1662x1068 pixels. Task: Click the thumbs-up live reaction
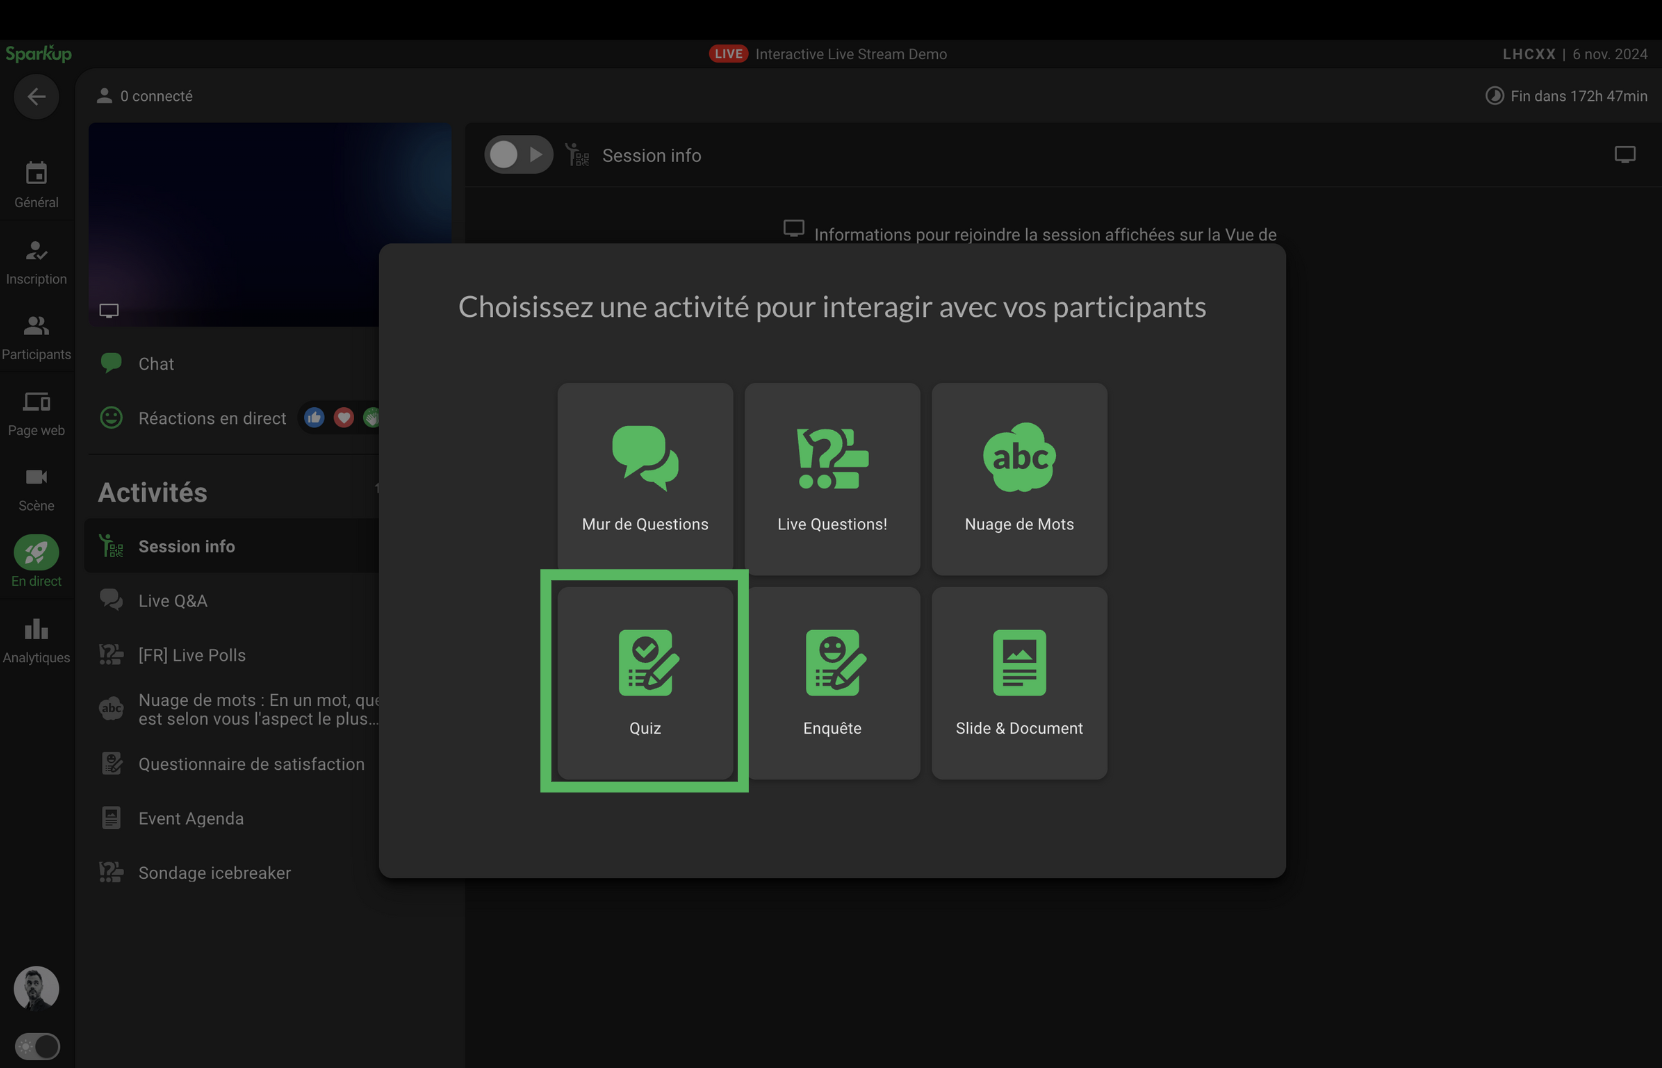point(314,418)
